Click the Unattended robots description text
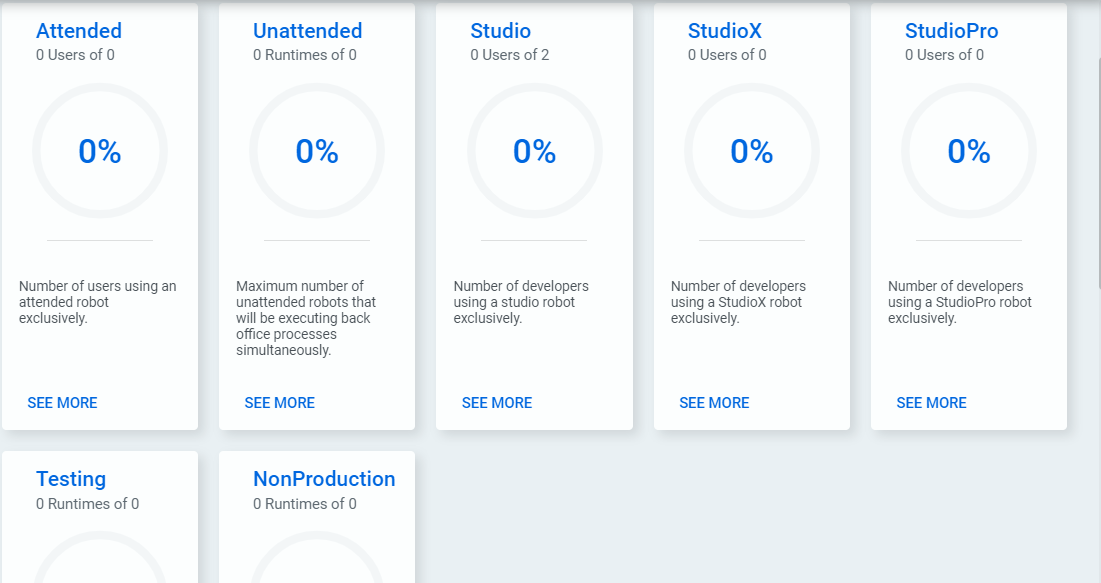1101x583 pixels. 306,318
